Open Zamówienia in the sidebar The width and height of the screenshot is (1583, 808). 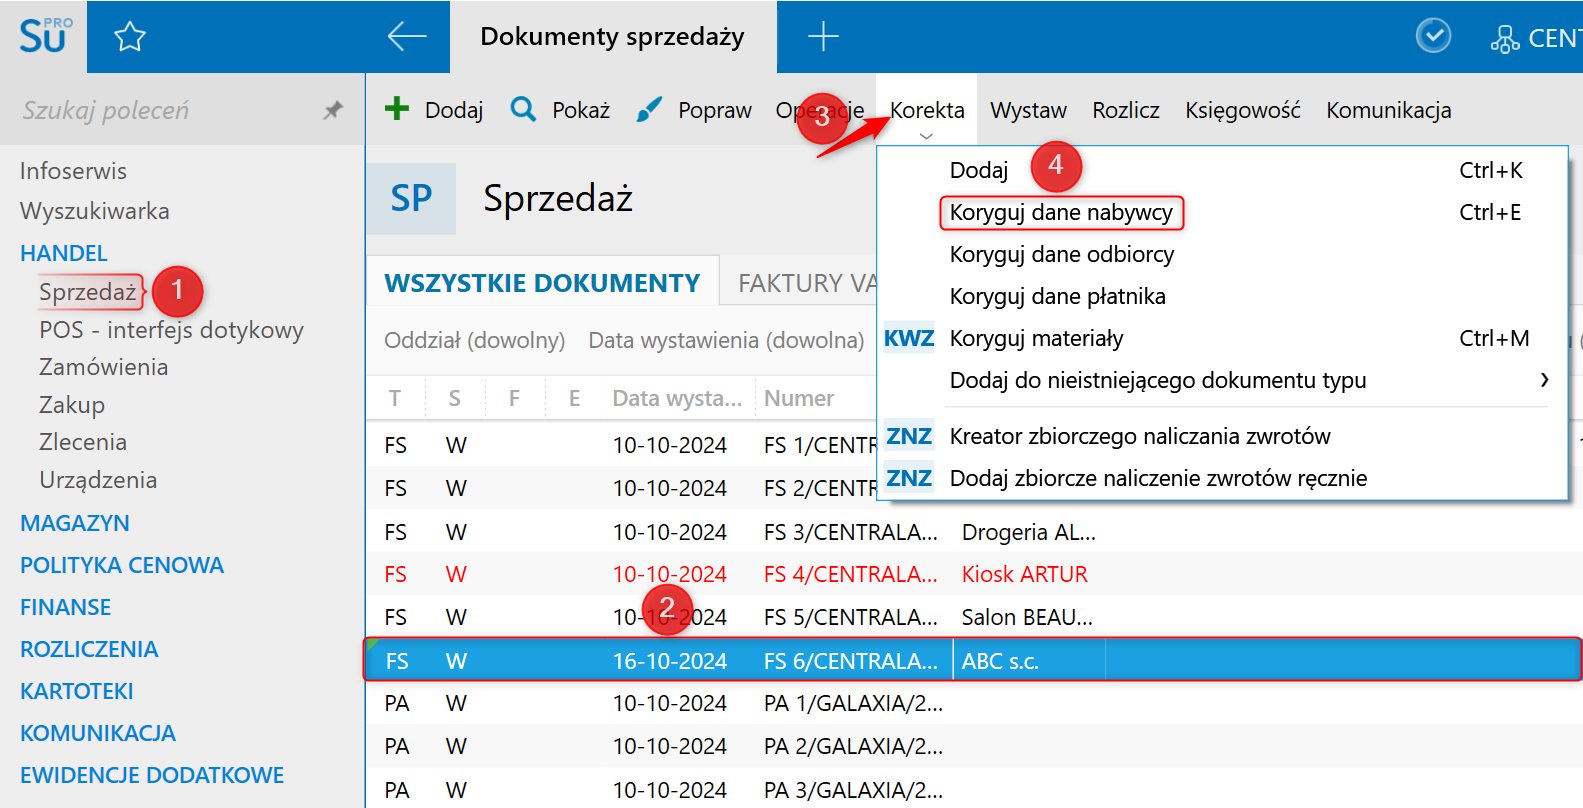coord(104,367)
